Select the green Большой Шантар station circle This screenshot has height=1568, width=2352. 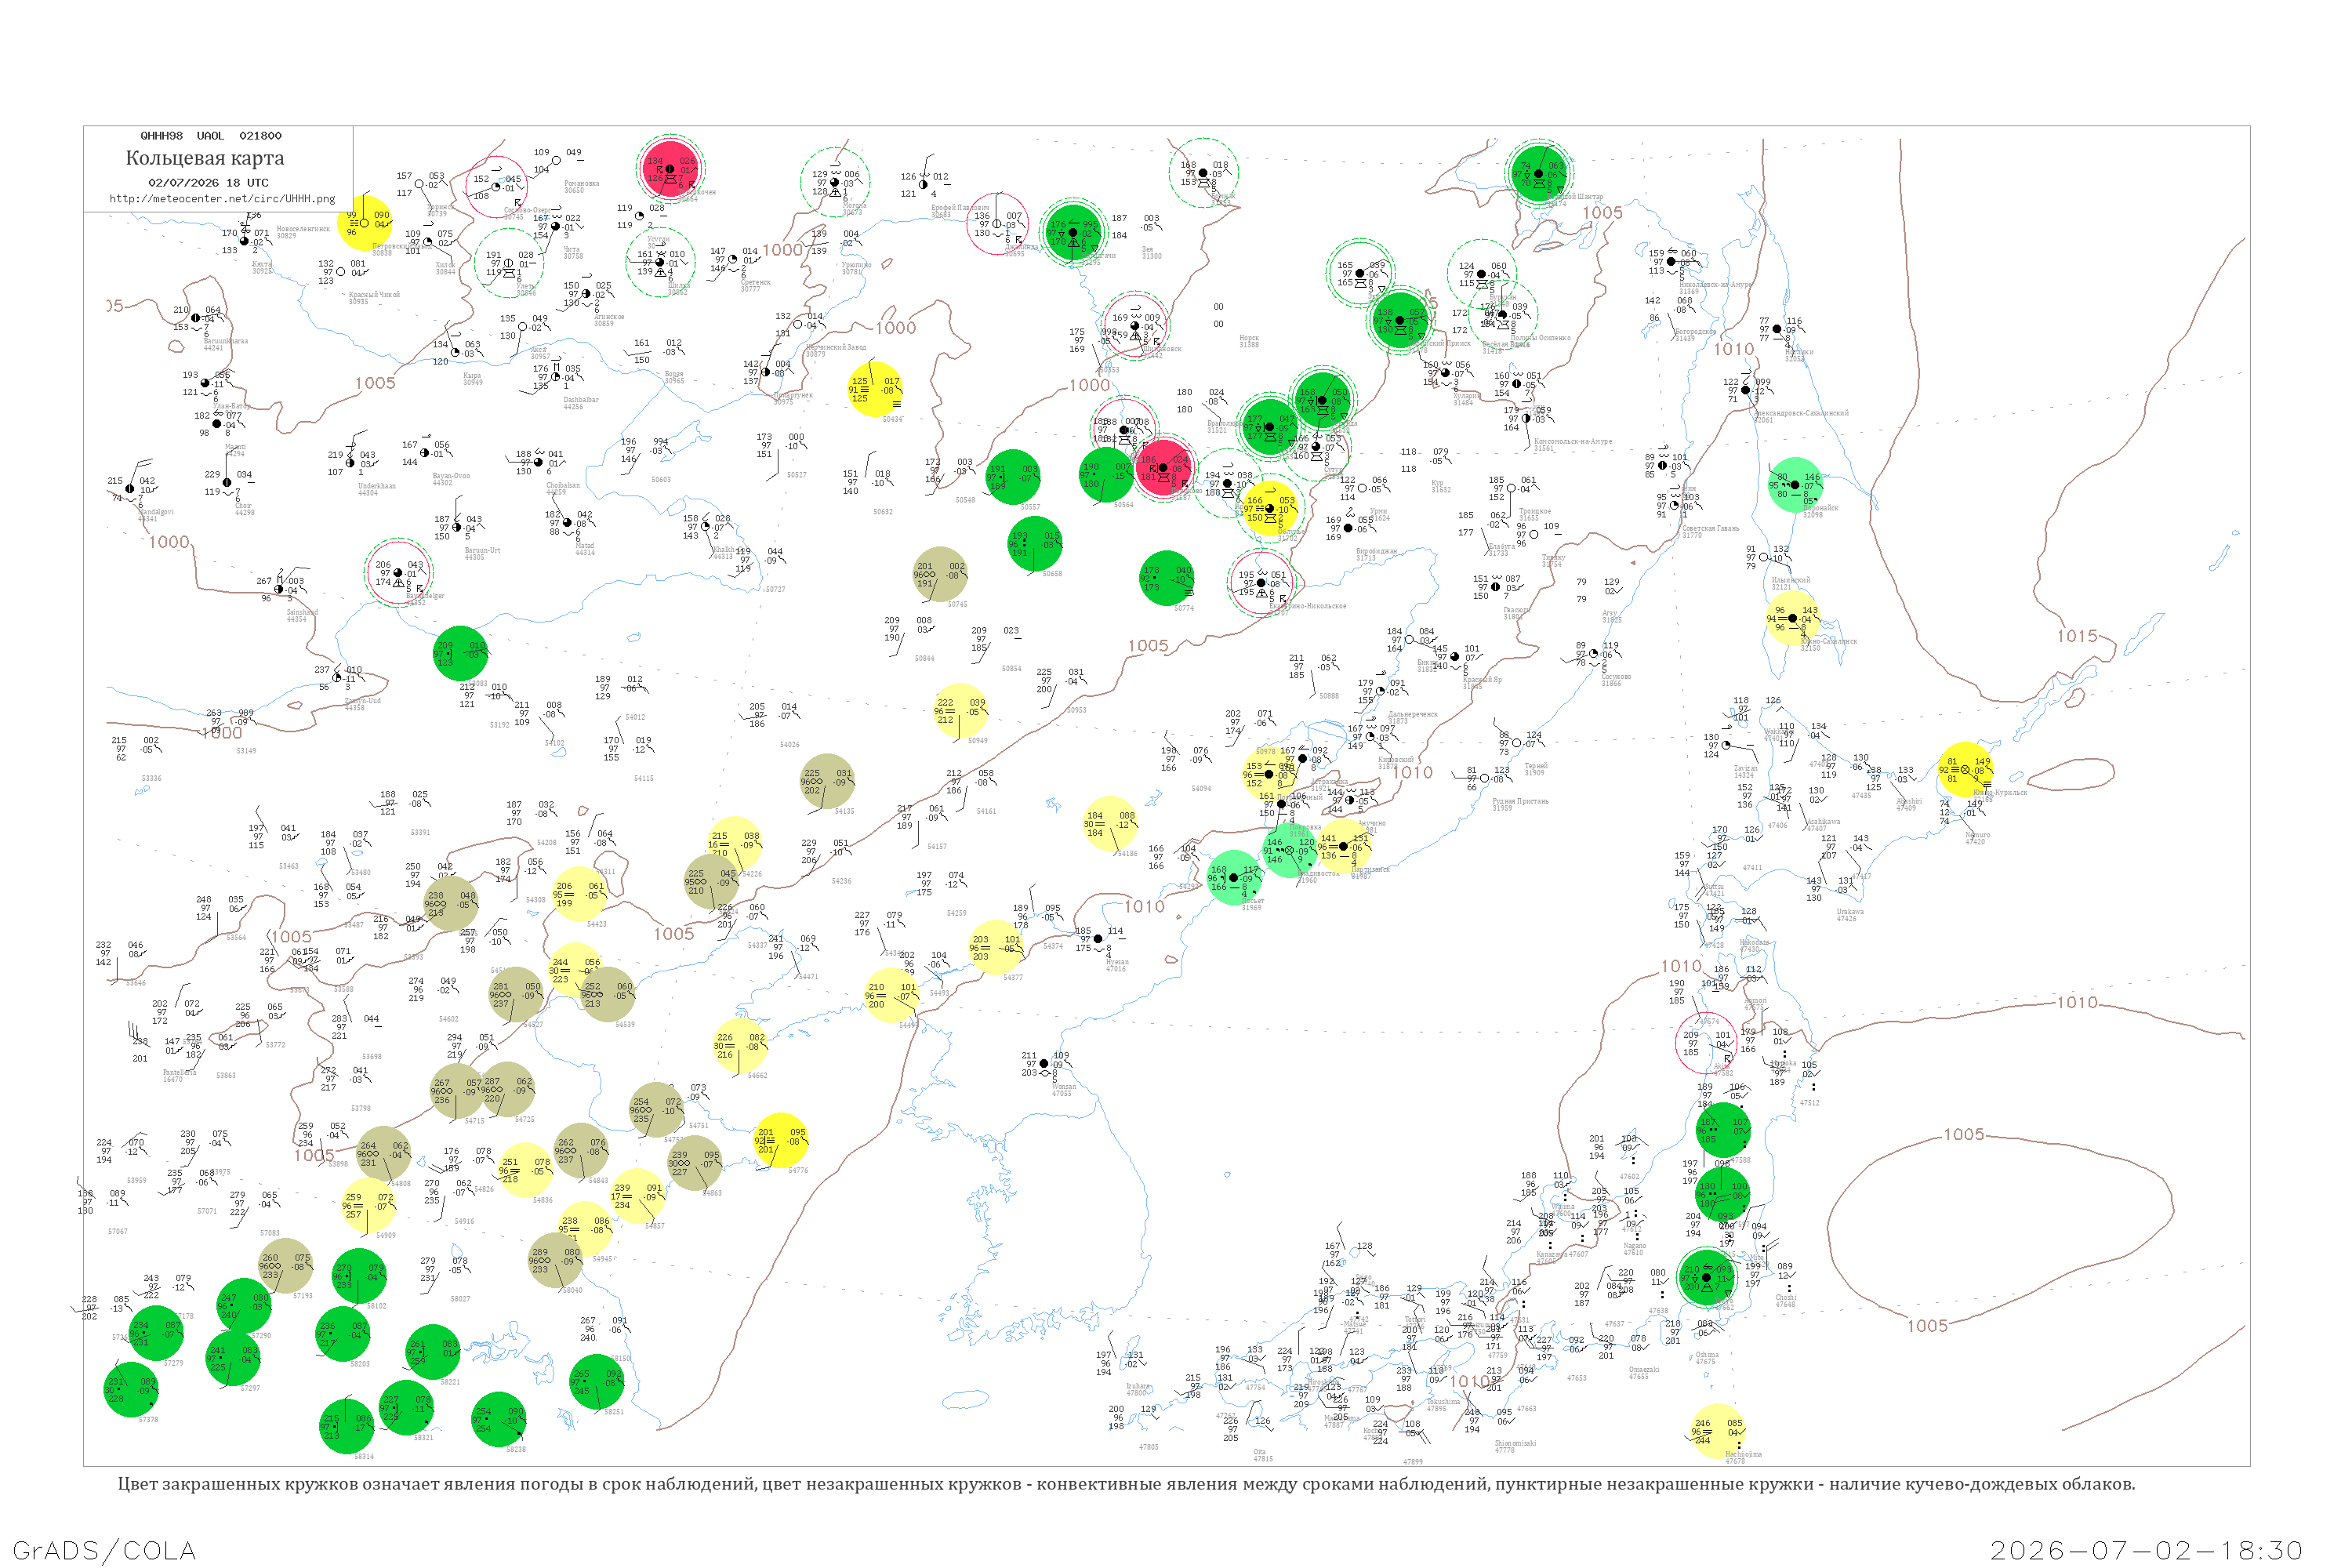coord(1539,174)
